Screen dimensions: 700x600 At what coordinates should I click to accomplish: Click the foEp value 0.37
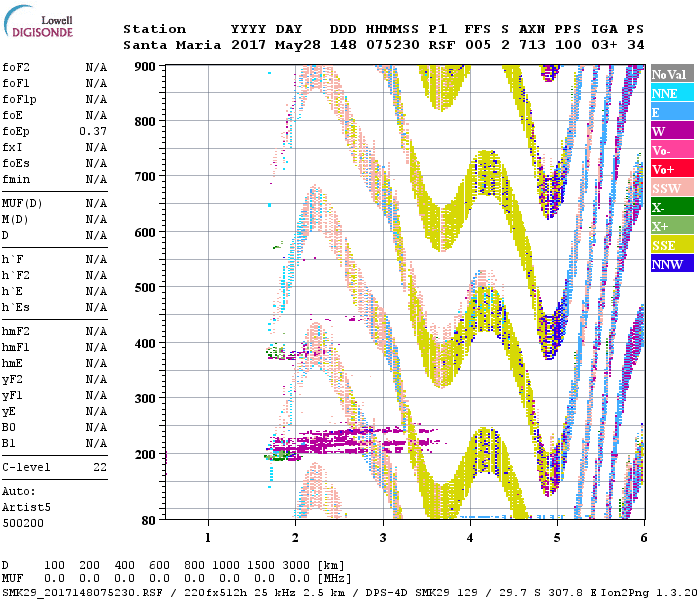tap(93, 131)
